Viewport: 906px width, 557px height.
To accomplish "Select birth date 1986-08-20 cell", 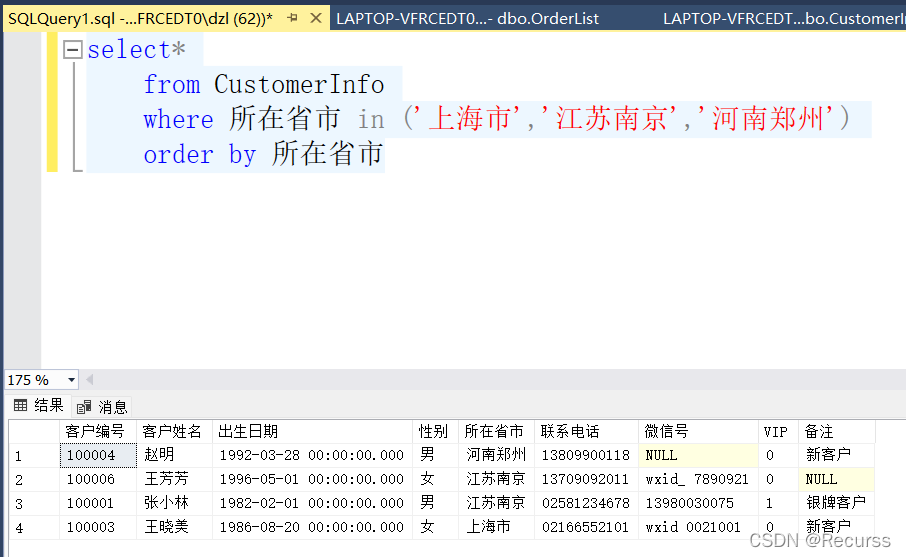I will (313, 527).
